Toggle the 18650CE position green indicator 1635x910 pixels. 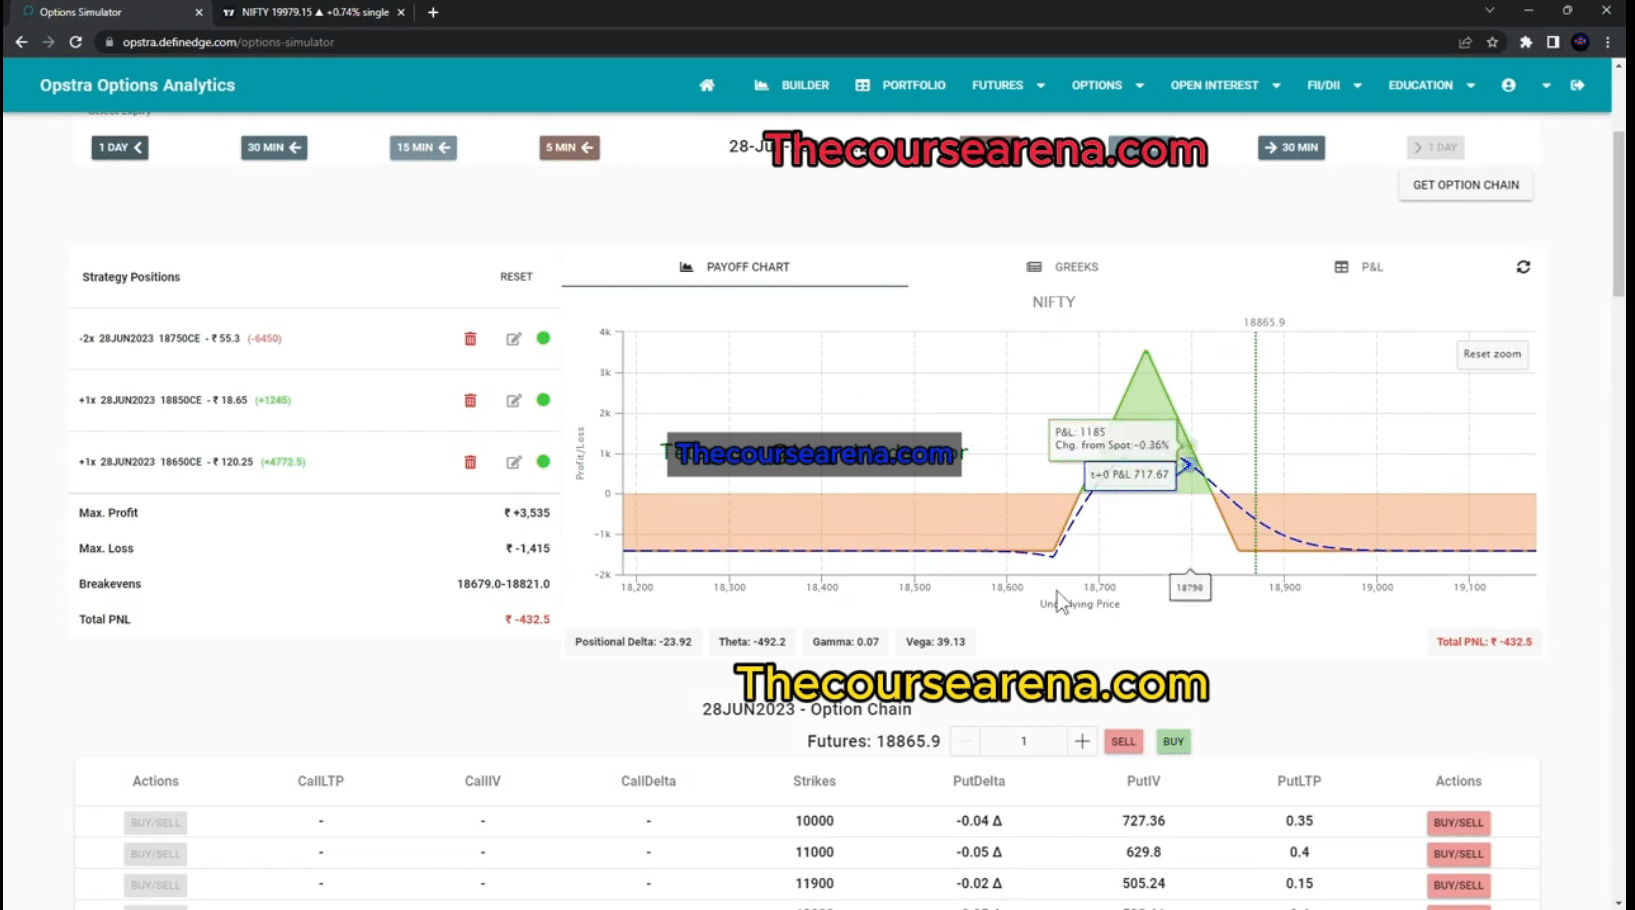543,461
